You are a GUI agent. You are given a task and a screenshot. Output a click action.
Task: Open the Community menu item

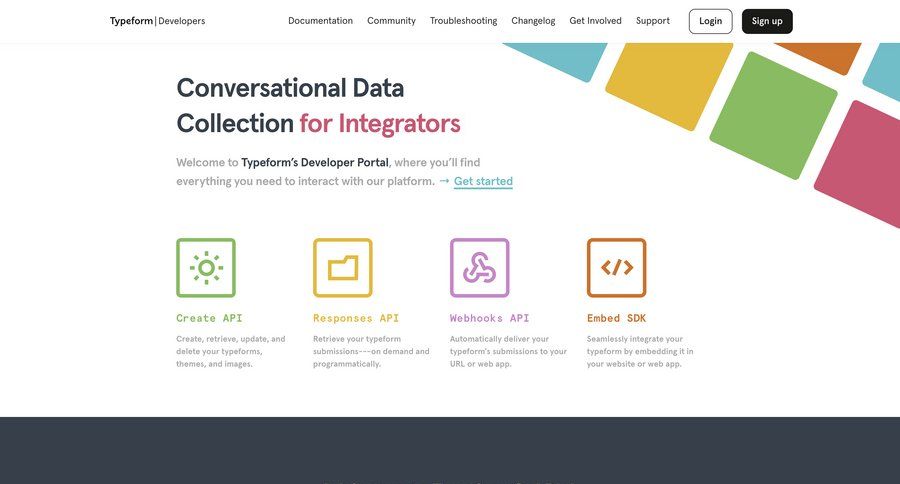coord(391,21)
